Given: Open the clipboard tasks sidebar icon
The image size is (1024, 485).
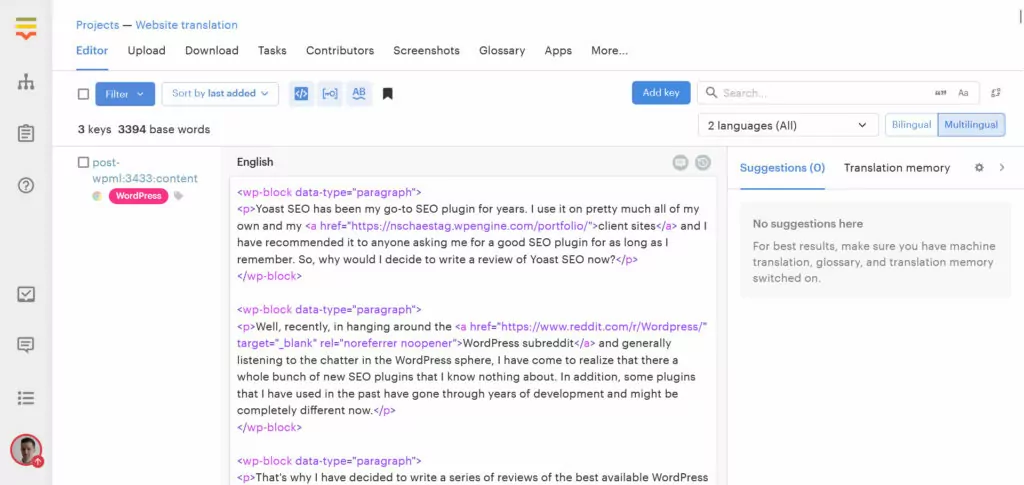Looking at the screenshot, I should coord(26,133).
